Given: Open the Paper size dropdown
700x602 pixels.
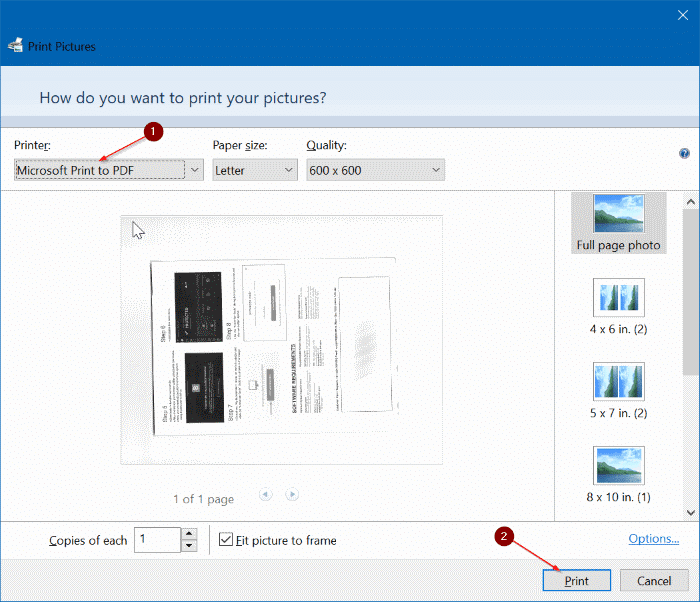Looking at the screenshot, I should pyautogui.click(x=254, y=170).
